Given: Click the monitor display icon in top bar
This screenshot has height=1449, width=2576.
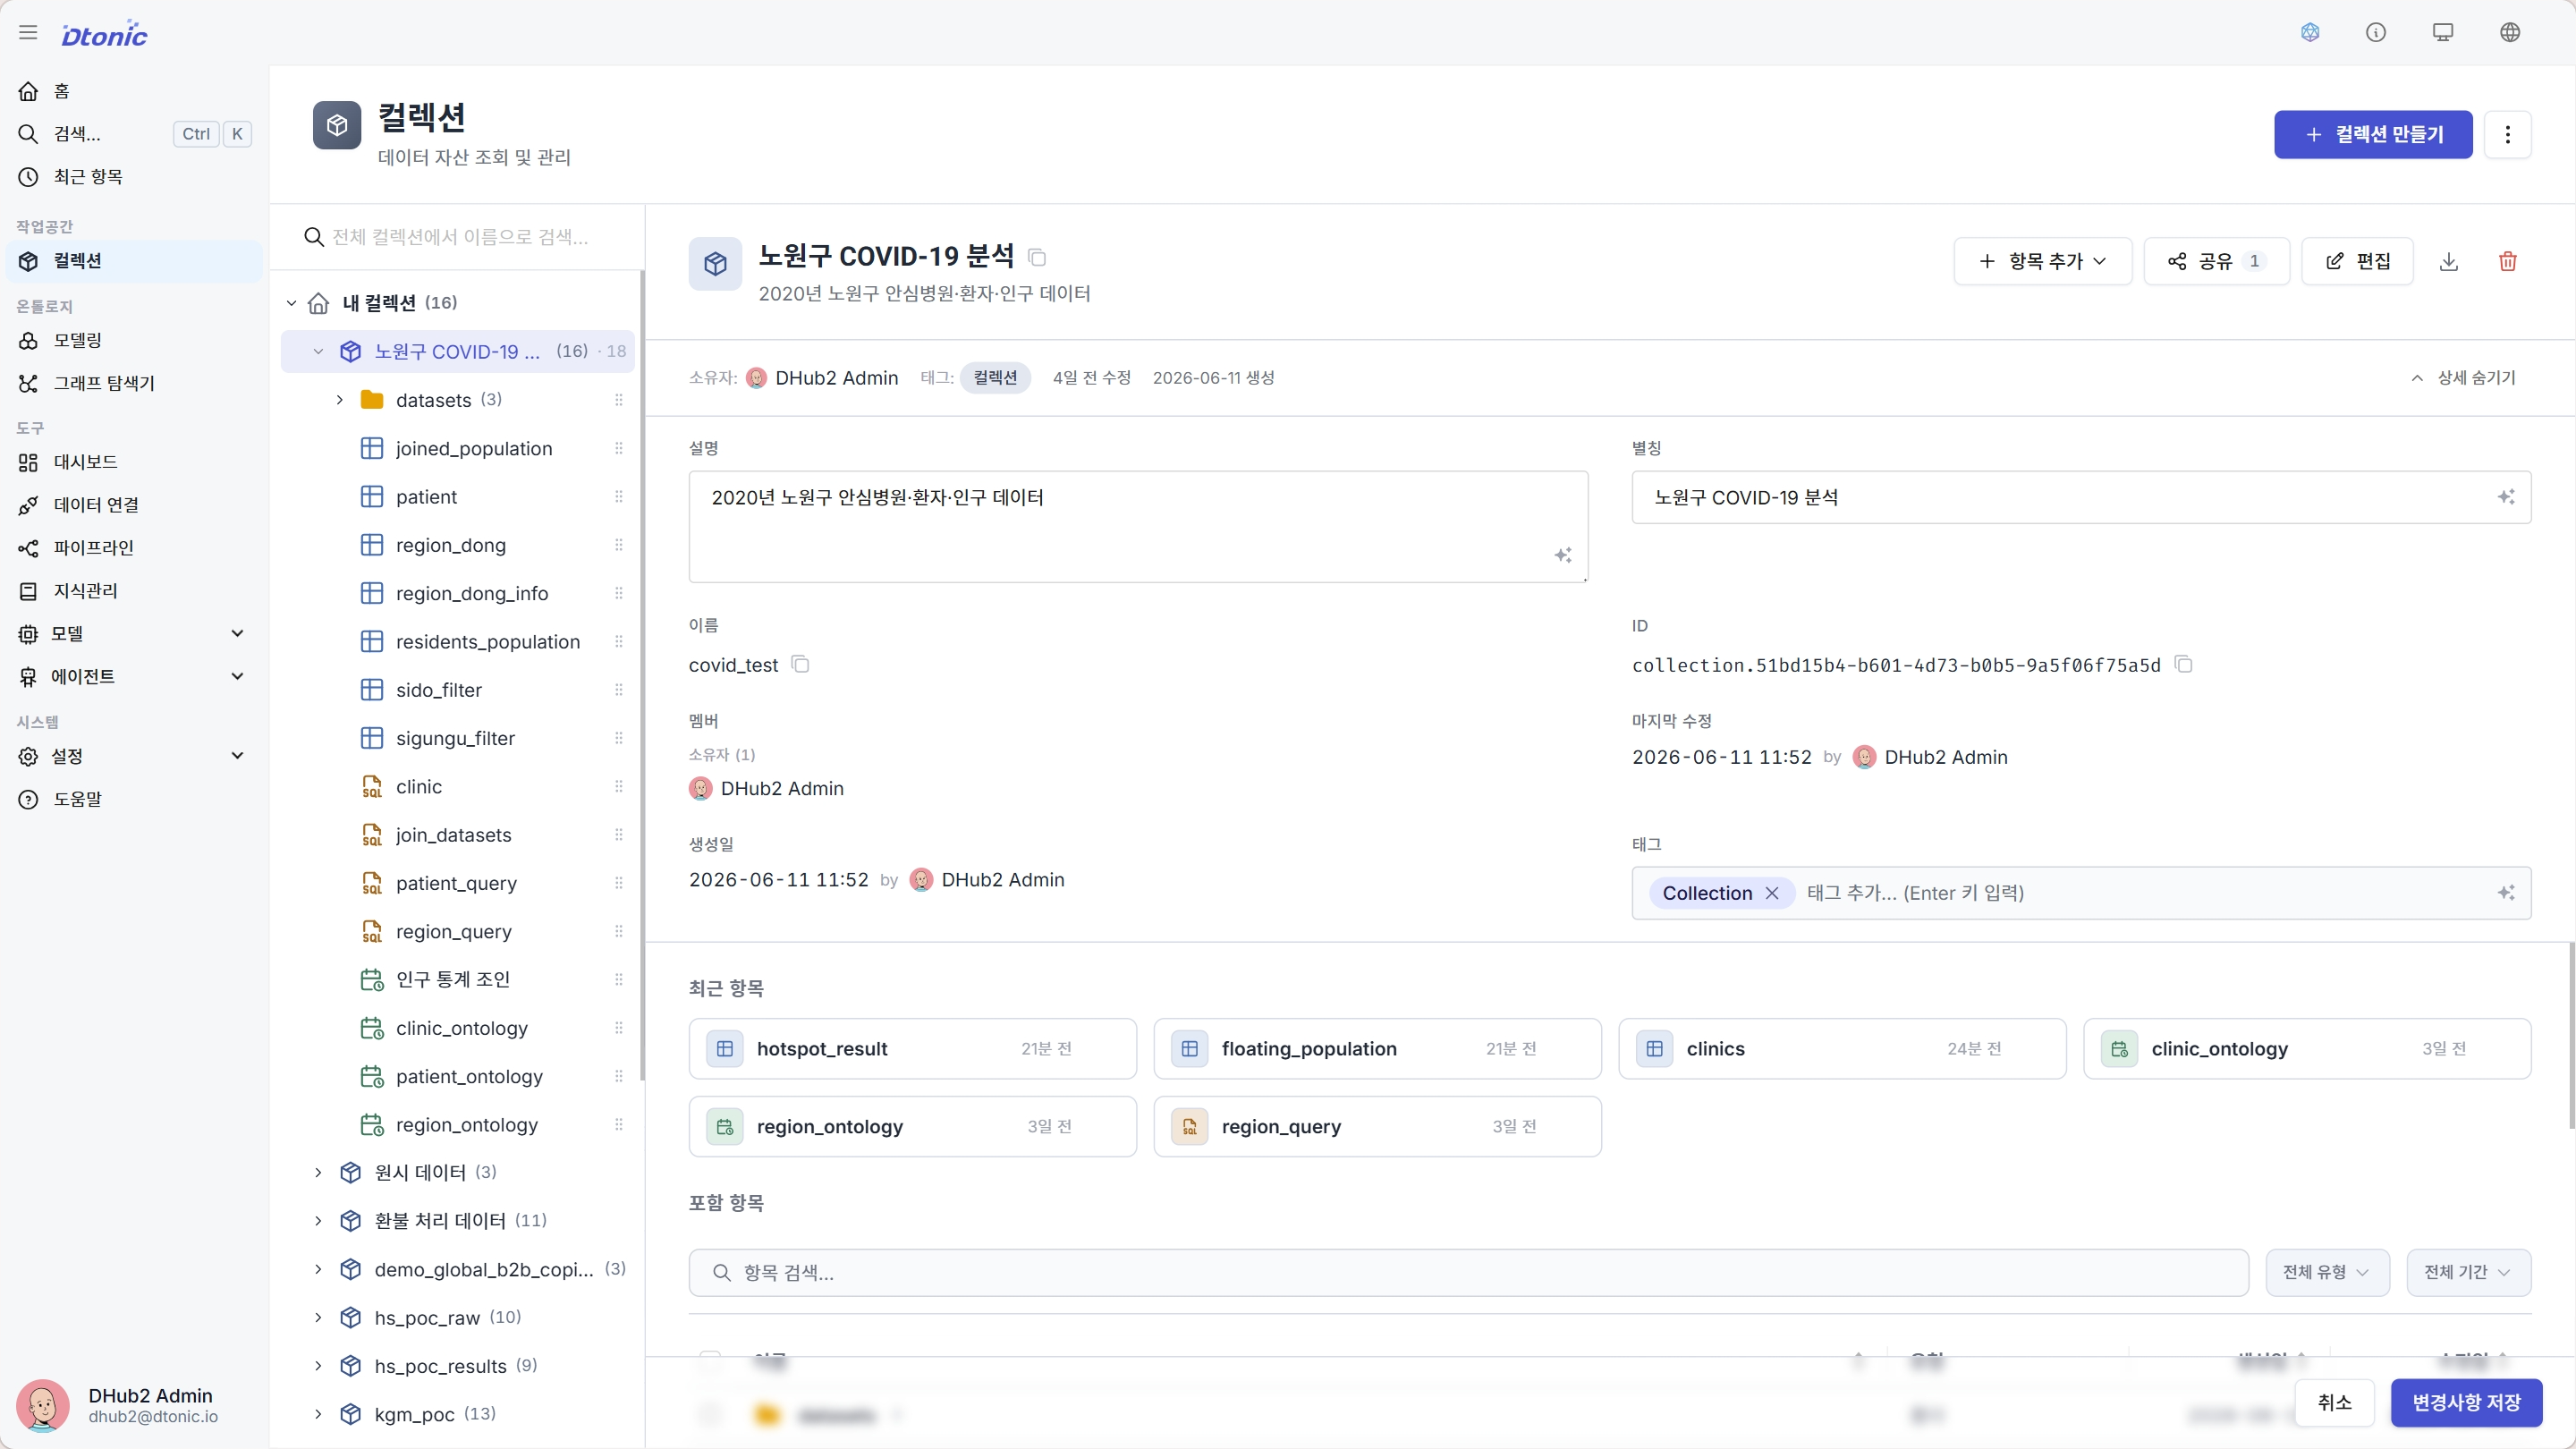Looking at the screenshot, I should [x=2443, y=33].
